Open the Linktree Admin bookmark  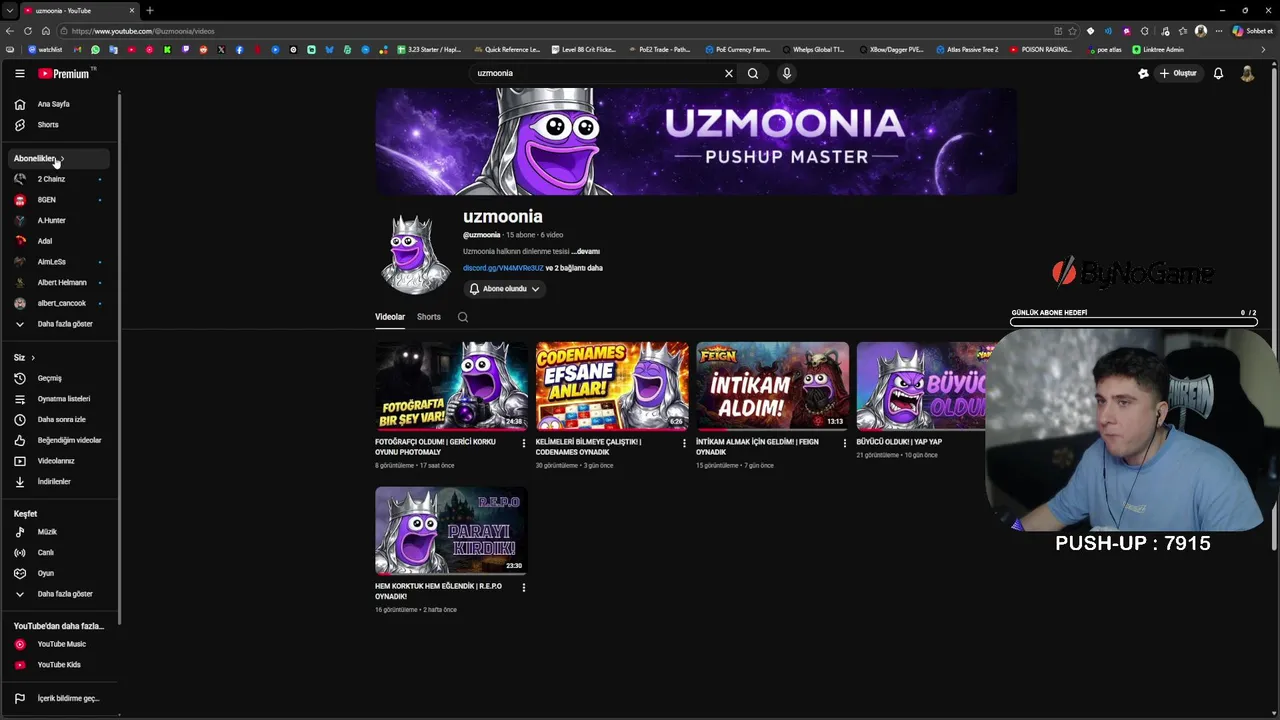tap(1158, 49)
